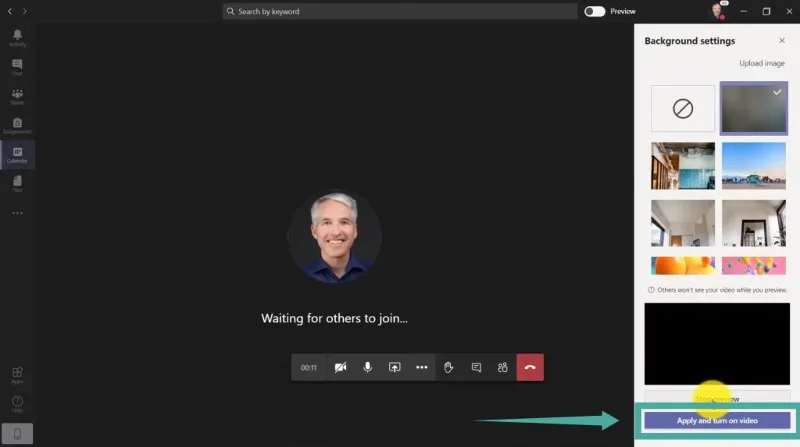Image resolution: width=800 pixels, height=447 pixels.
Task: Hang up the call
Action: tap(530, 367)
